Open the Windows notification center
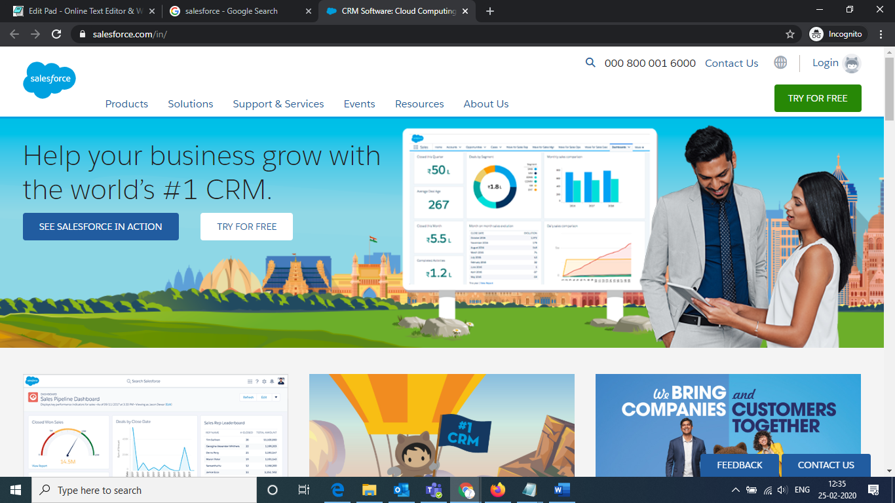 click(873, 490)
